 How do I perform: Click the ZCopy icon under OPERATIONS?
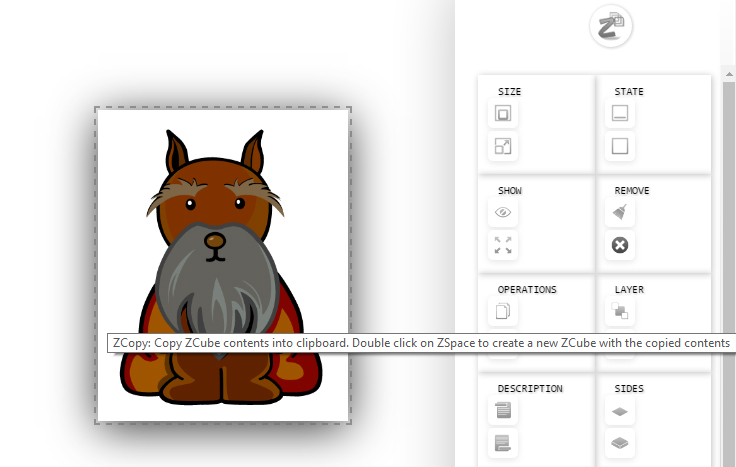tap(503, 311)
